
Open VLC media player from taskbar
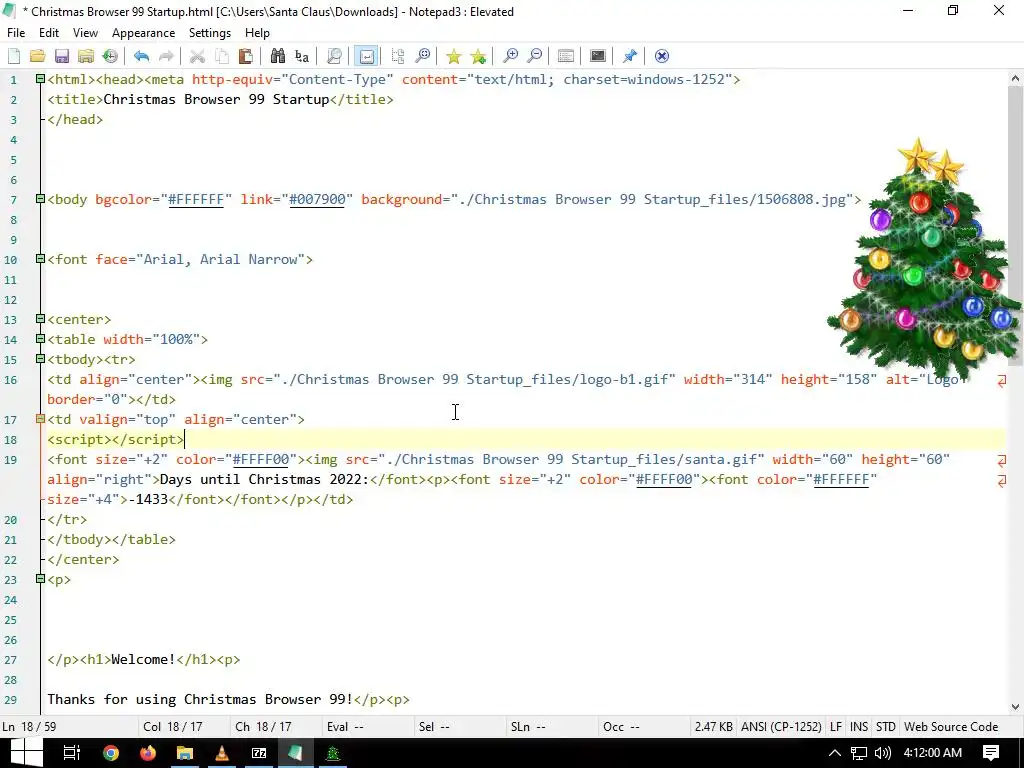coord(222,753)
